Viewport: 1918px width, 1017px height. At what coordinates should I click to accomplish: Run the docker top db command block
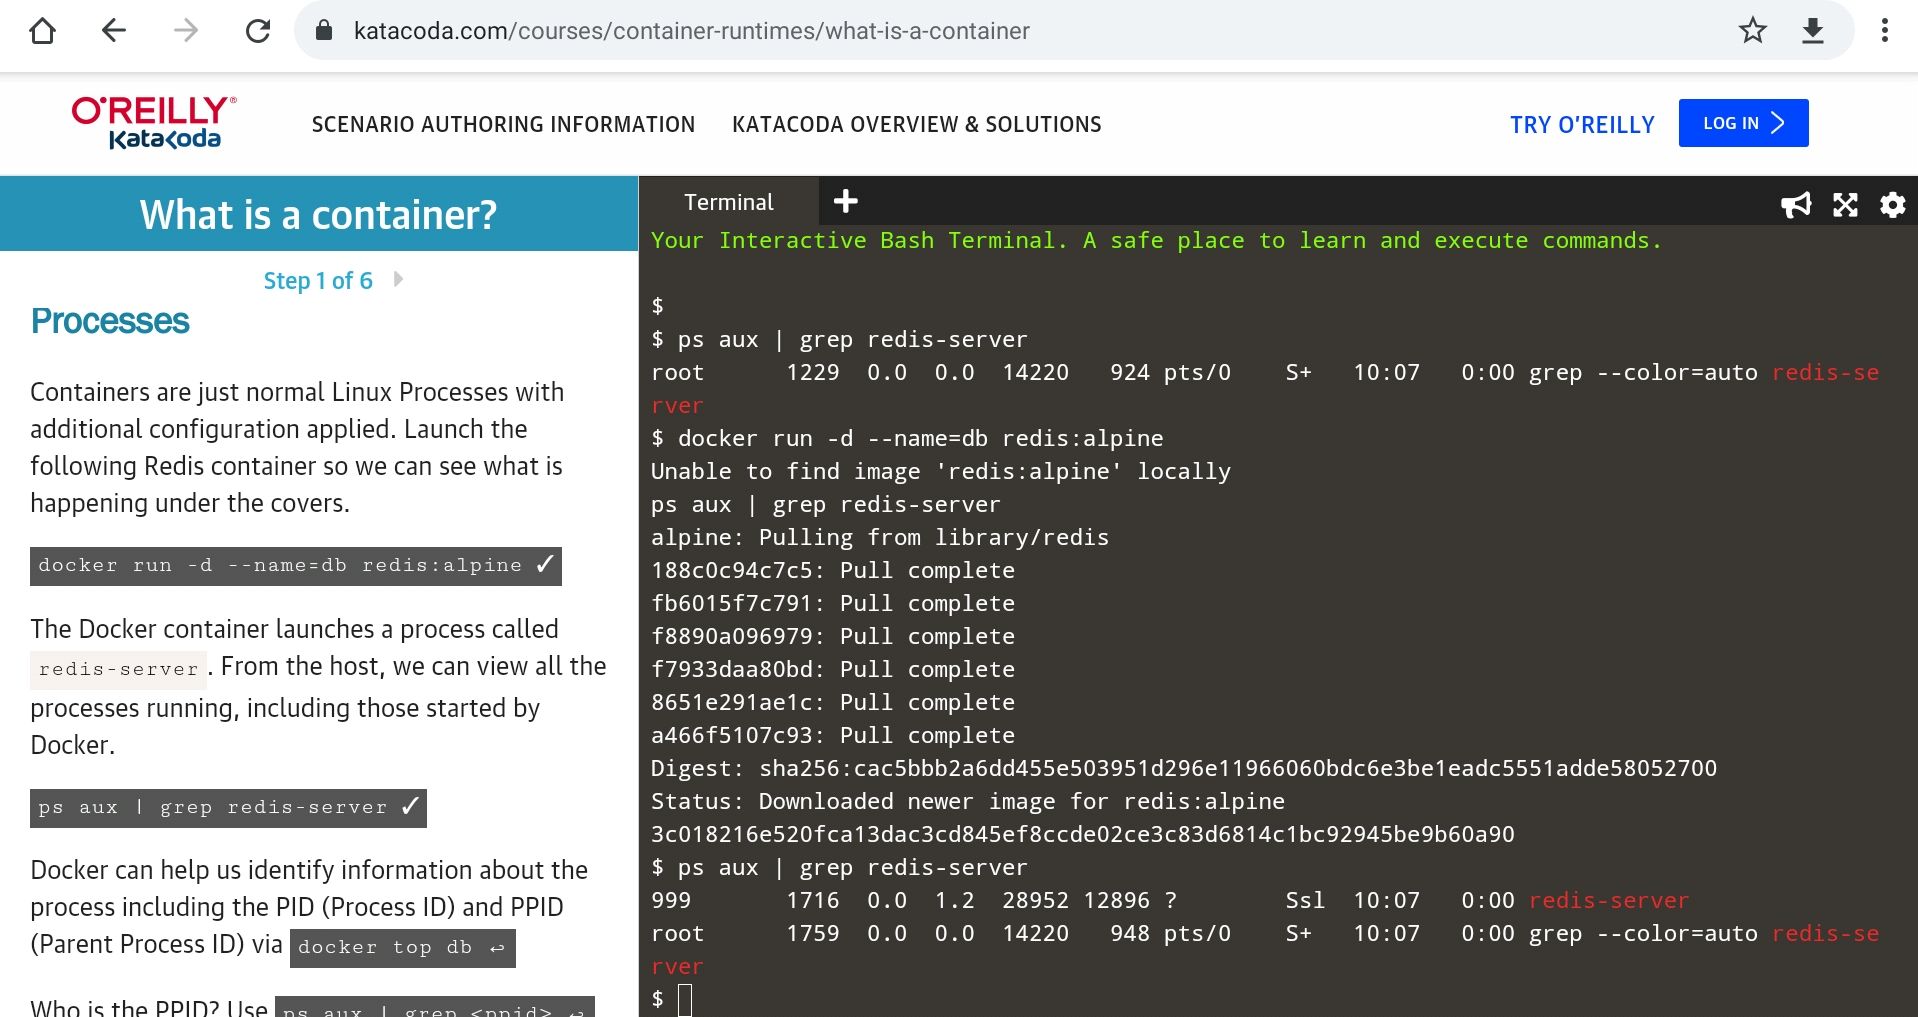tap(402, 948)
